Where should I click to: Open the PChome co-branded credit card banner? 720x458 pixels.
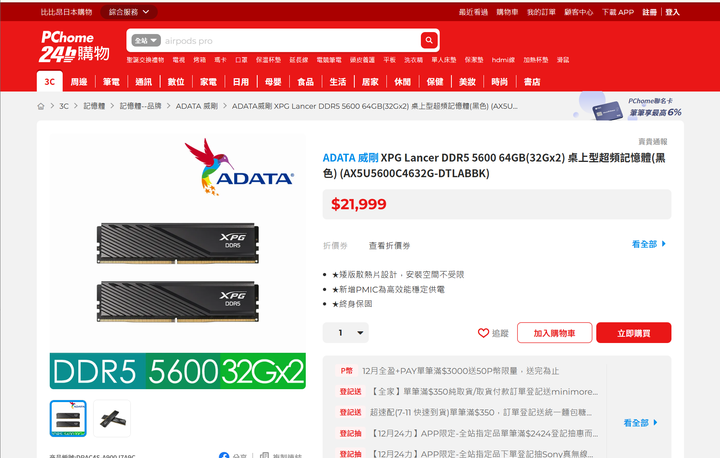click(x=639, y=107)
